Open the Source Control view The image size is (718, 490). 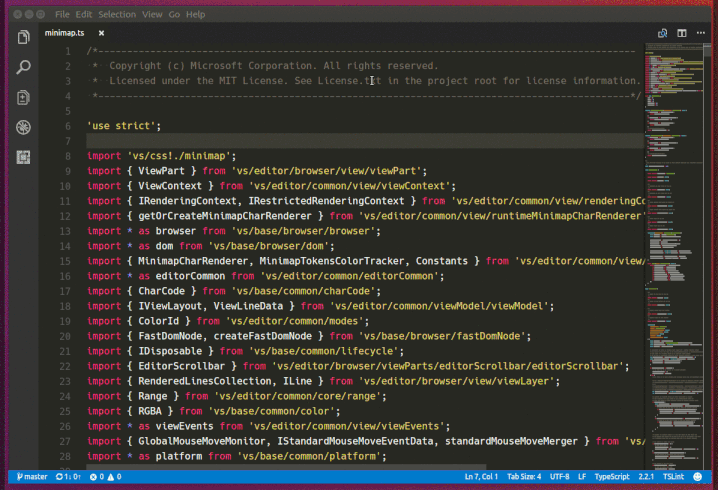[x=23, y=98]
